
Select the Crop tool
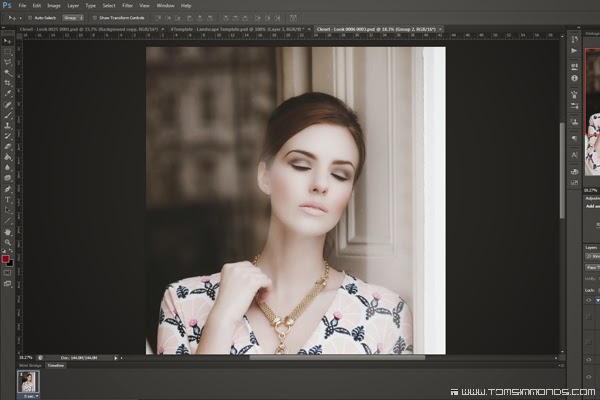[x=7, y=83]
